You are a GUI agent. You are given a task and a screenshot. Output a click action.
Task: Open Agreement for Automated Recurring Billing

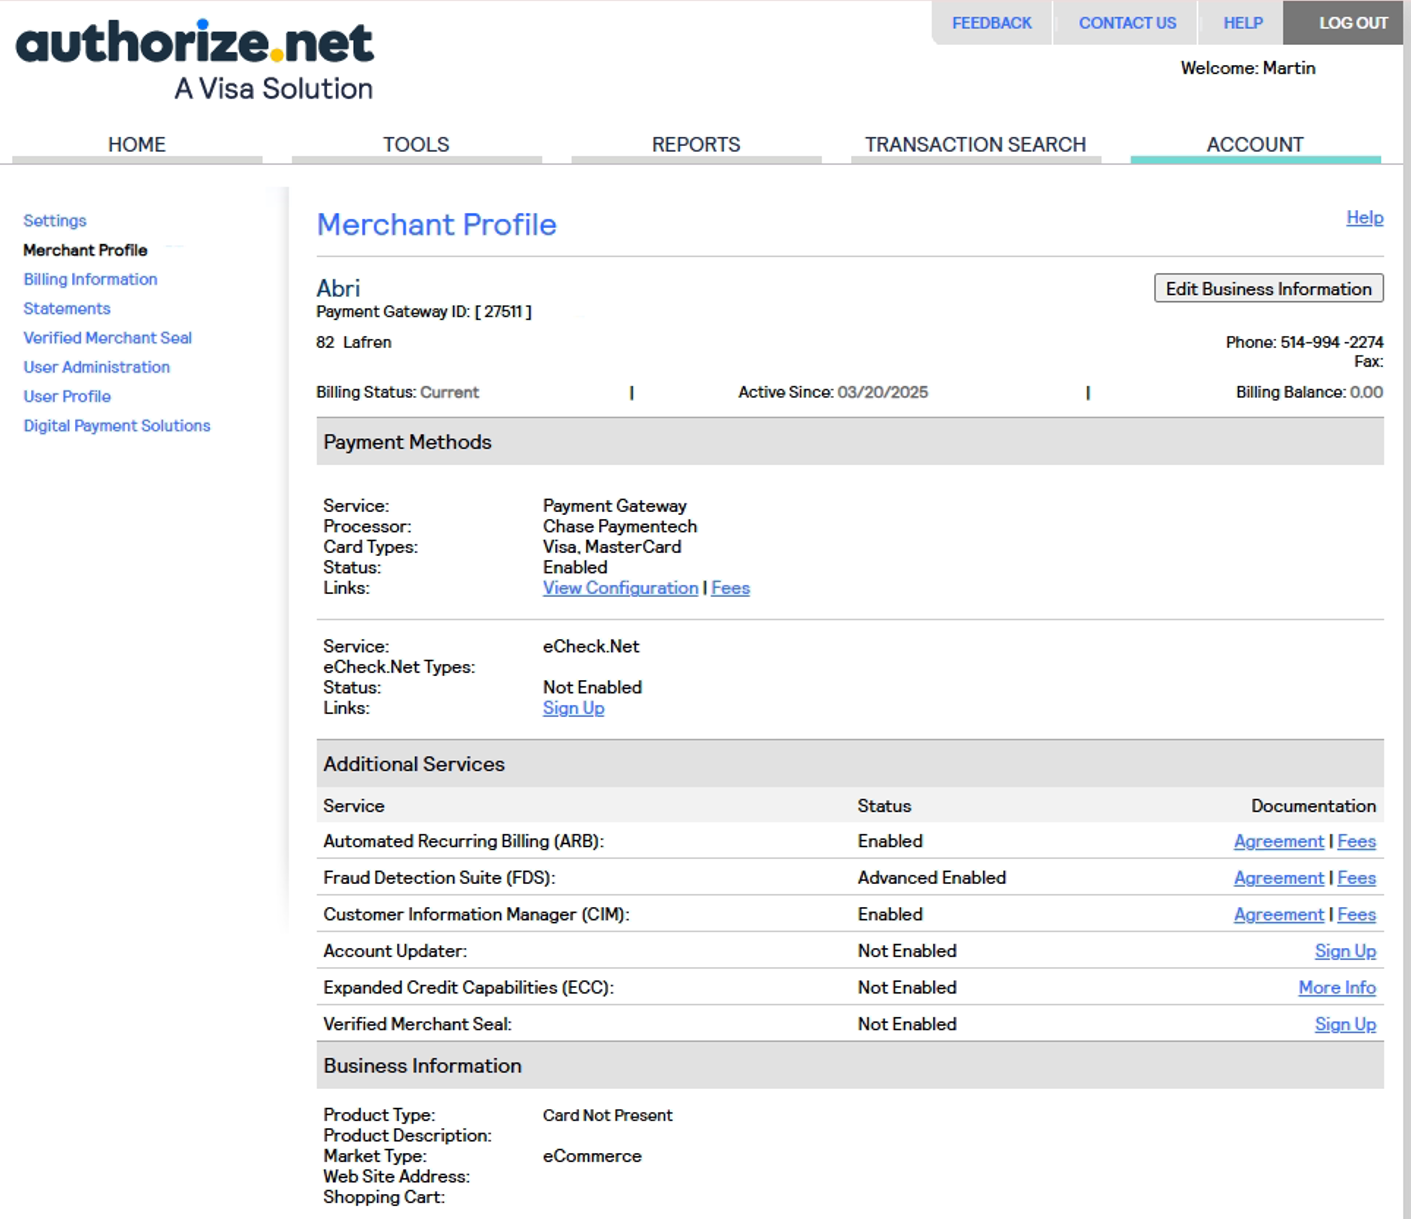(1278, 842)
